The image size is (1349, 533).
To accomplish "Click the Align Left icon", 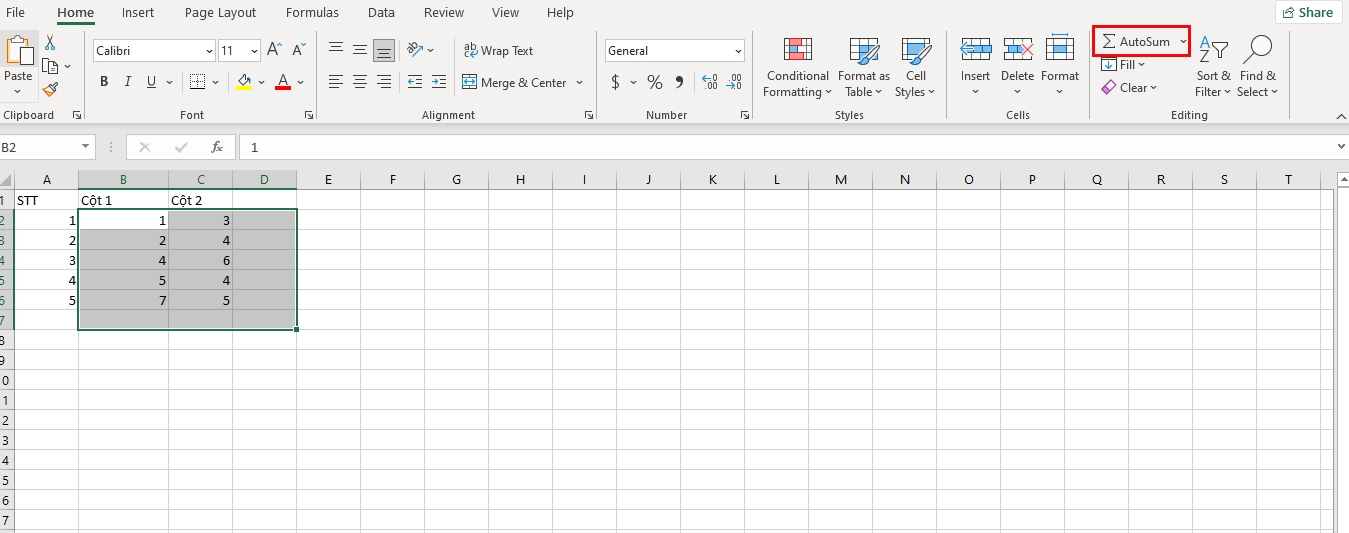I will click(x=336, y=82).
